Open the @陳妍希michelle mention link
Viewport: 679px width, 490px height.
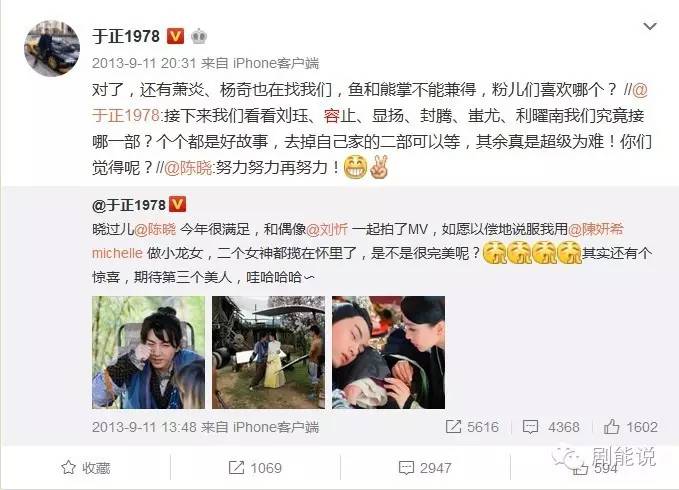click(358, 241)
